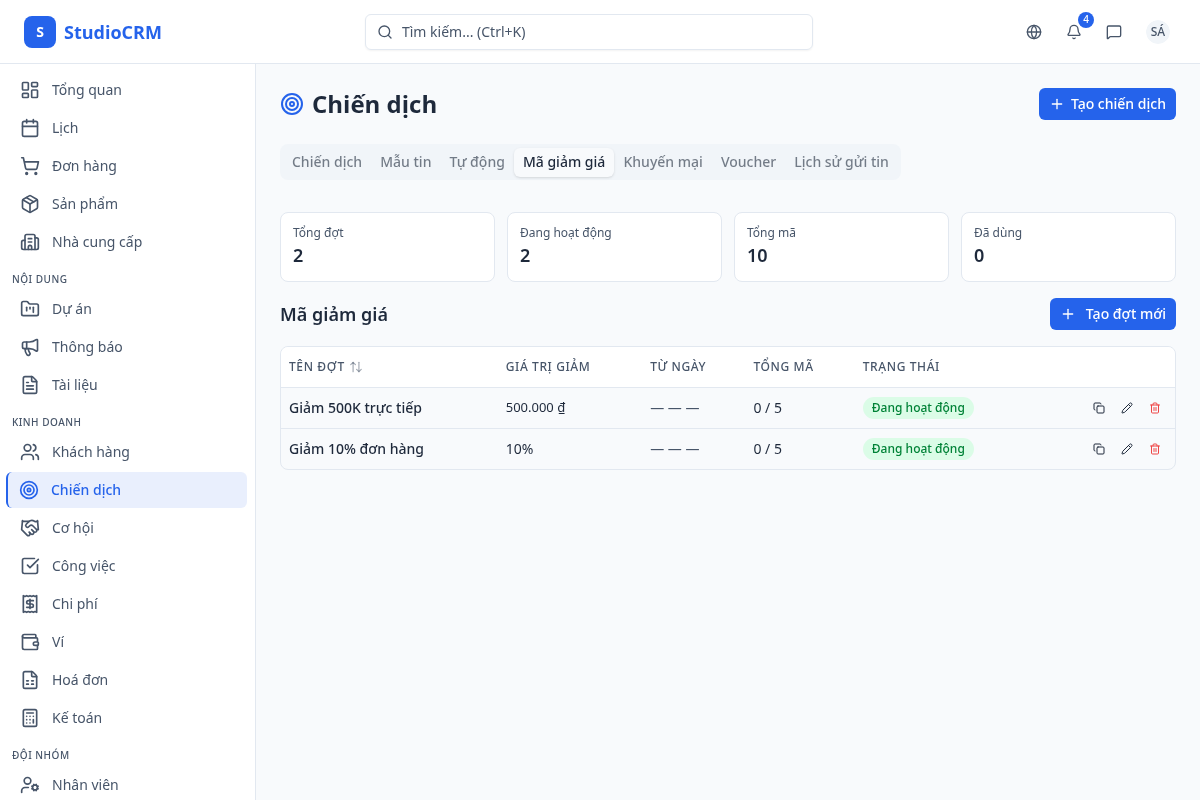Open Đơn hàng from the sidebar
This screenshot has height=800, width=1200.
coord(84,166)
